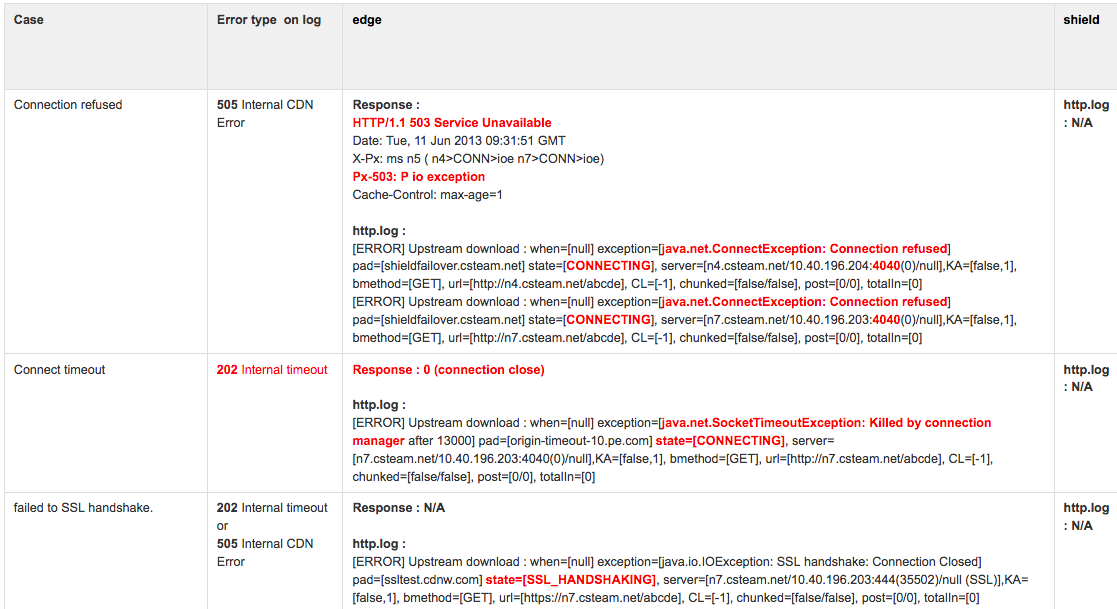The height and width of the screenshot is (609, 1117).
Task: Click the "Case" column header
Action: pos(29,20)
